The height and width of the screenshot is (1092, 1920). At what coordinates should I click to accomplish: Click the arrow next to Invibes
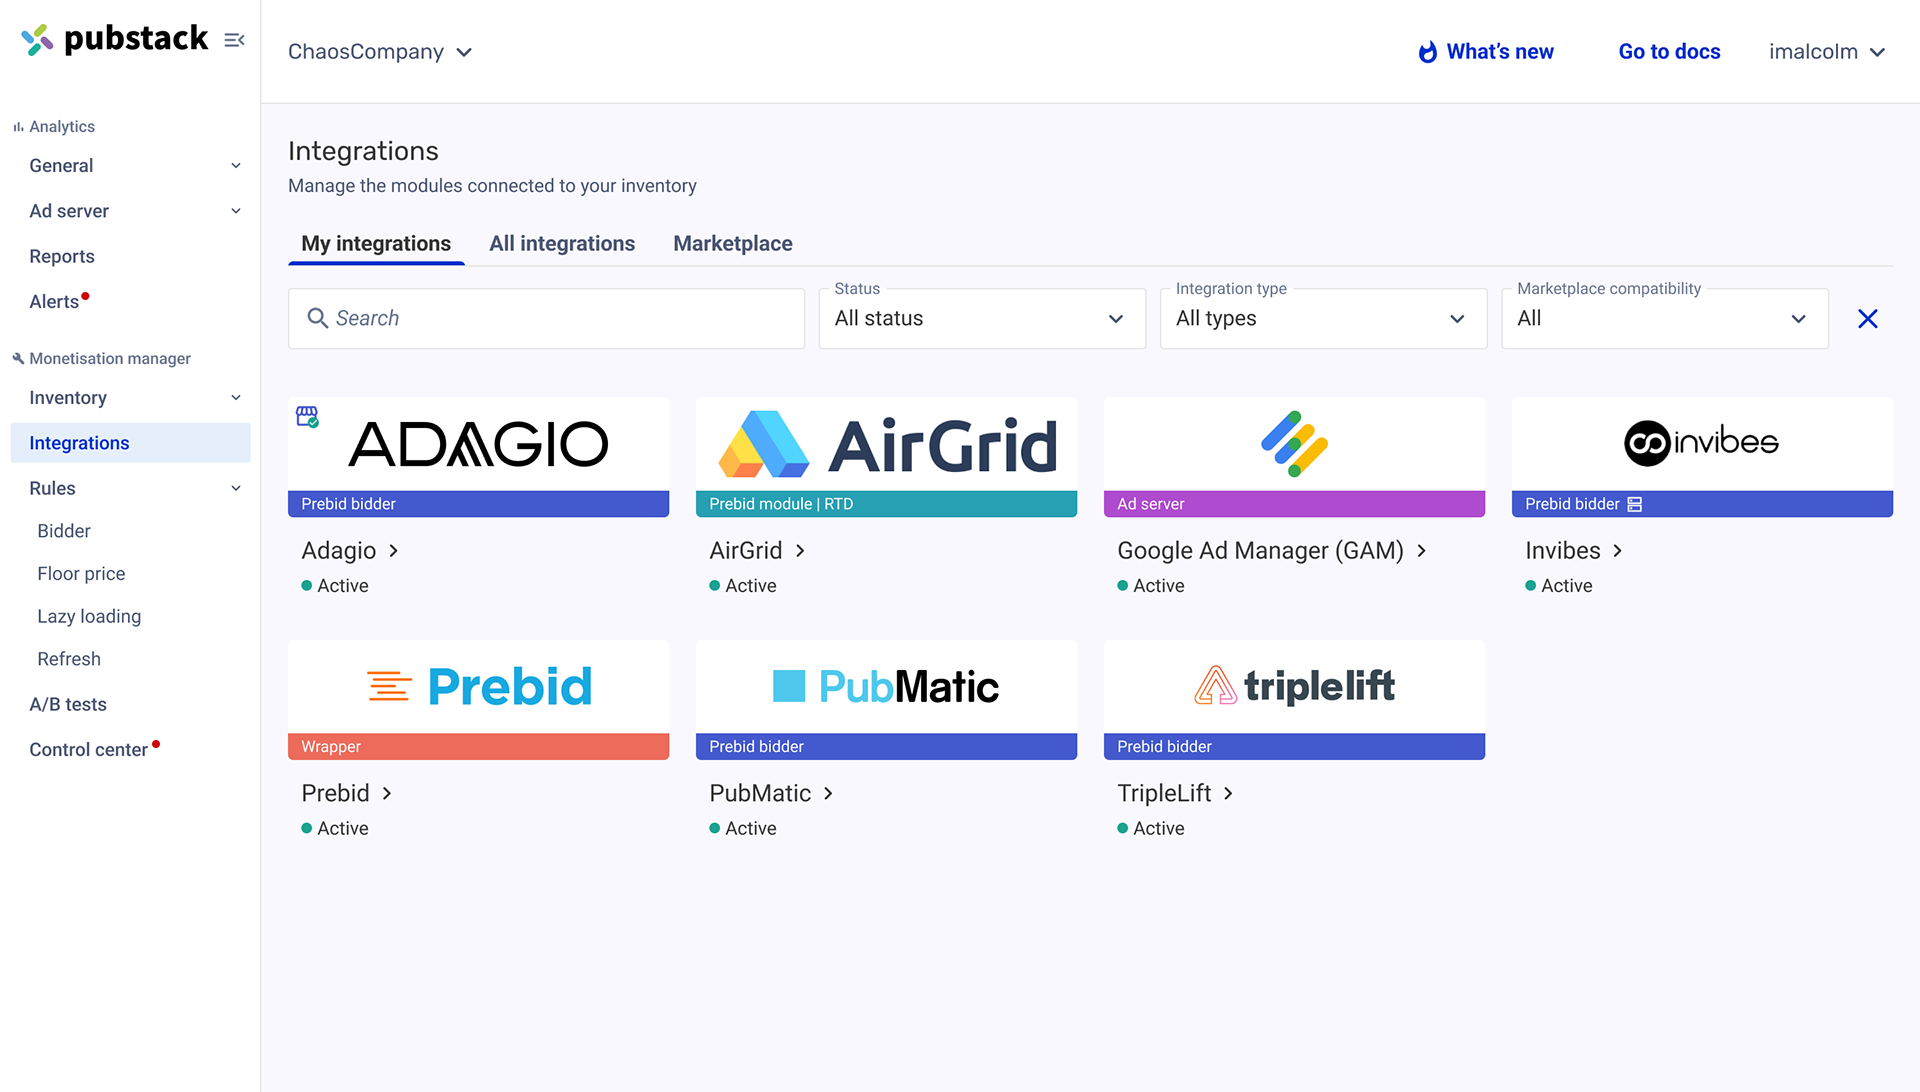click(x=1617, y=551)
